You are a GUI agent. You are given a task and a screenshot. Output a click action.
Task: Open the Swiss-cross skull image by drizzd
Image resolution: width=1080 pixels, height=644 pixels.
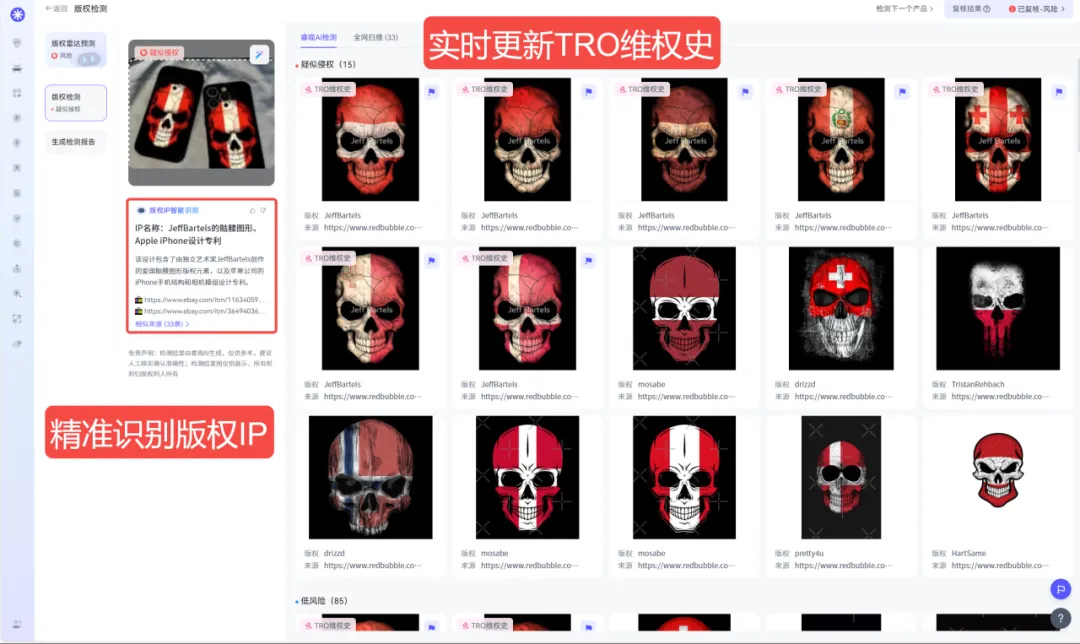point(841,309)
